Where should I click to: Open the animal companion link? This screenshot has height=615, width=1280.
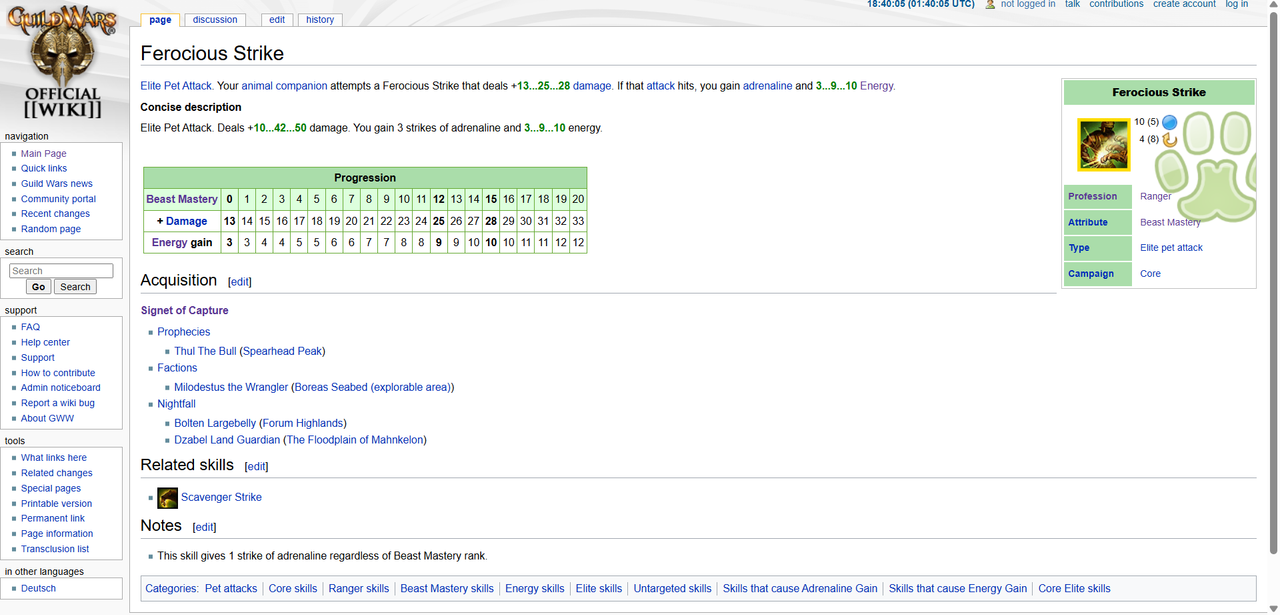[x=284, y=86]
